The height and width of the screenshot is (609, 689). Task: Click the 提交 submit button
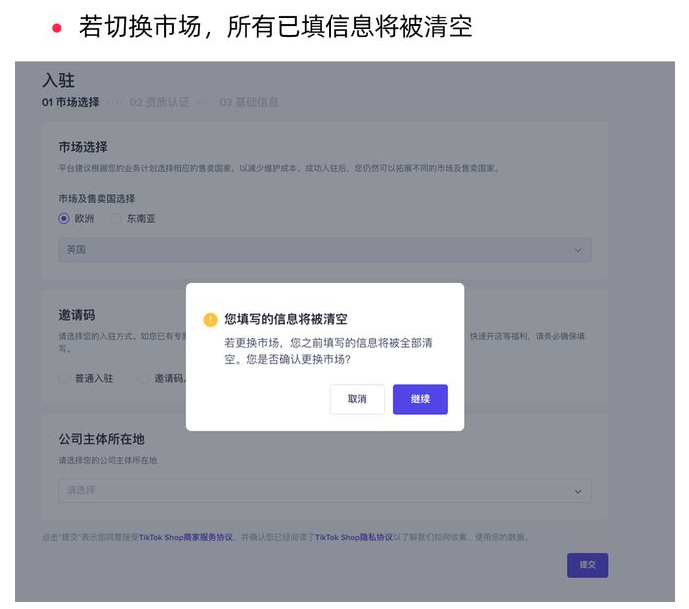pyautogui.click(x=587, y=565)
